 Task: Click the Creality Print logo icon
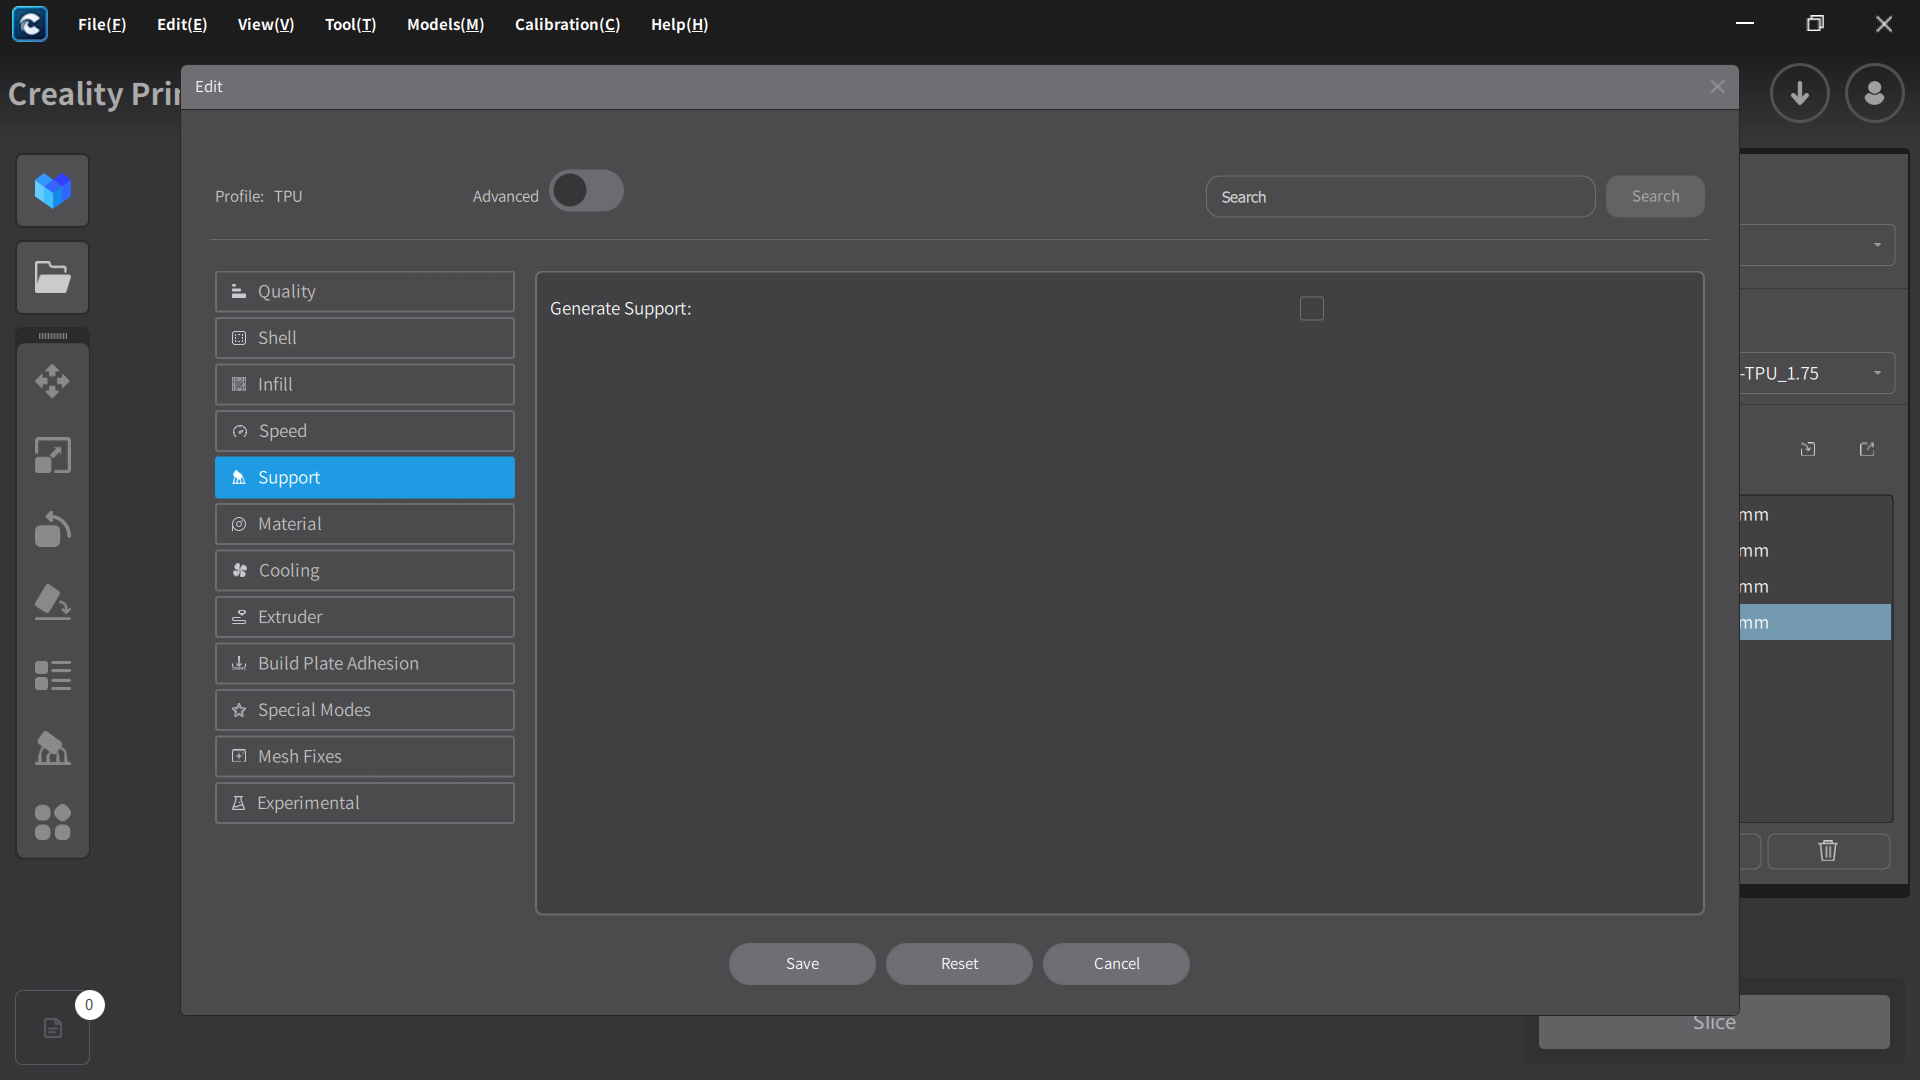pyautogui.click(x=30, y=24)
